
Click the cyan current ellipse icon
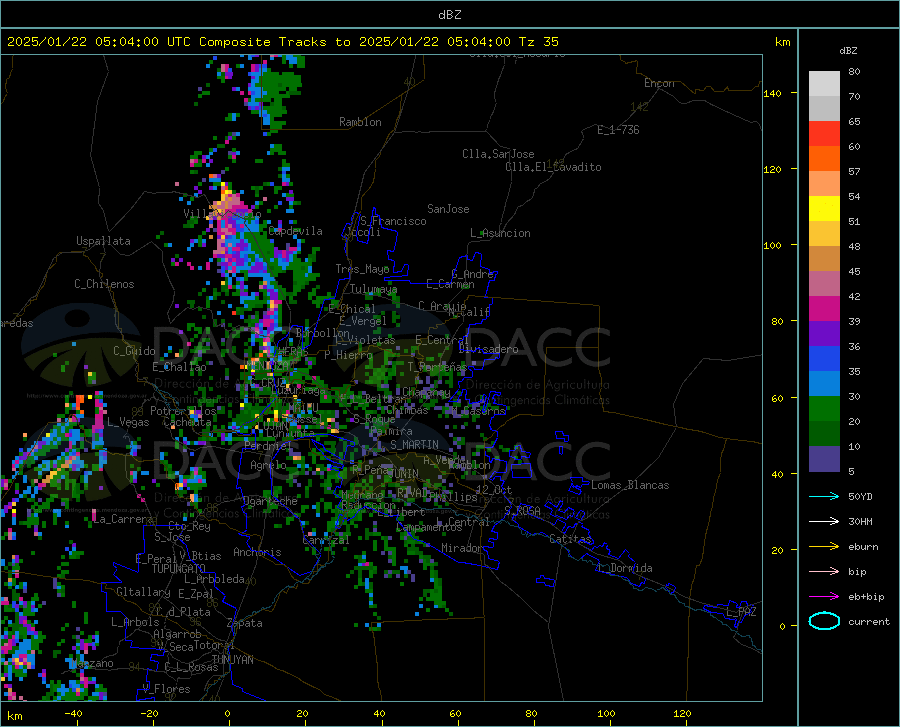[824, 621]
